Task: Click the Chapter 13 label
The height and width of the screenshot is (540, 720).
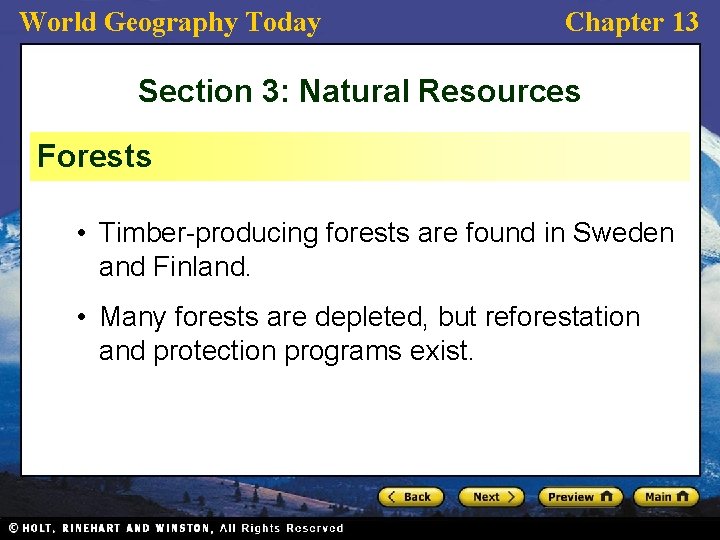Action: [632, 22]
